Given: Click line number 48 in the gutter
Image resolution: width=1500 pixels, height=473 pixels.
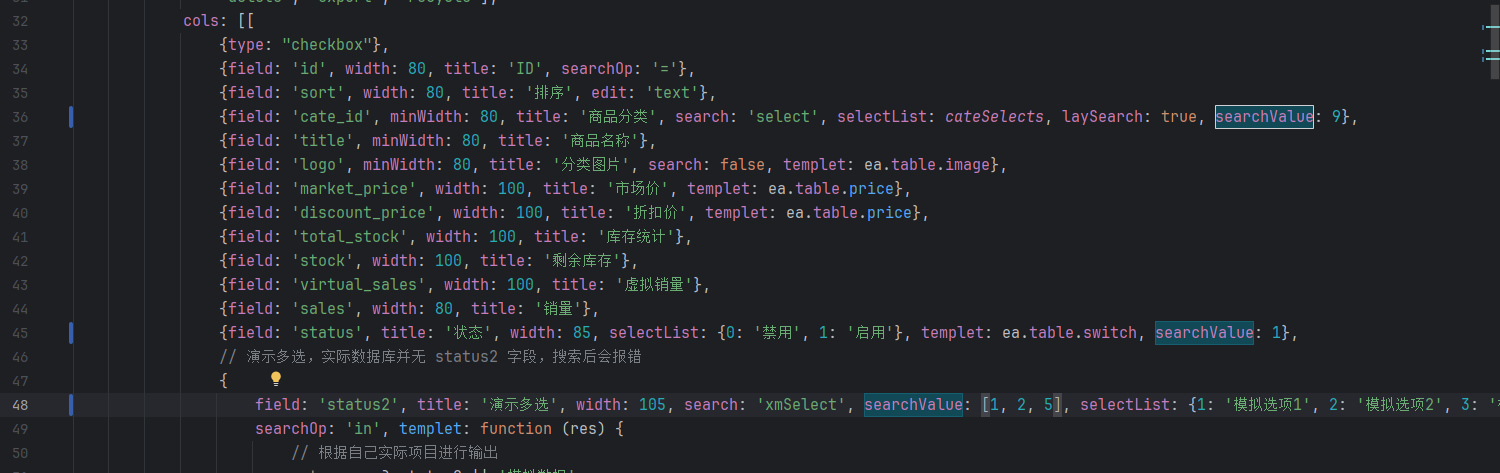Looking at the screenshot, I should pos(19,405).
